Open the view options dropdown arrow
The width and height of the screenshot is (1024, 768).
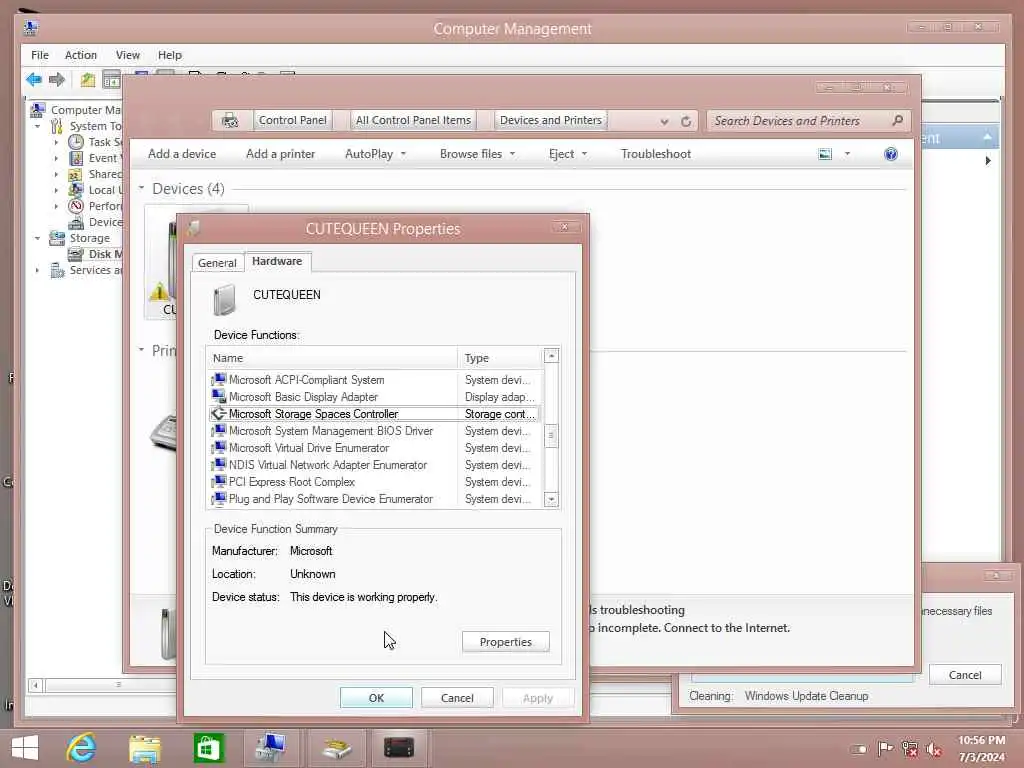847,154
